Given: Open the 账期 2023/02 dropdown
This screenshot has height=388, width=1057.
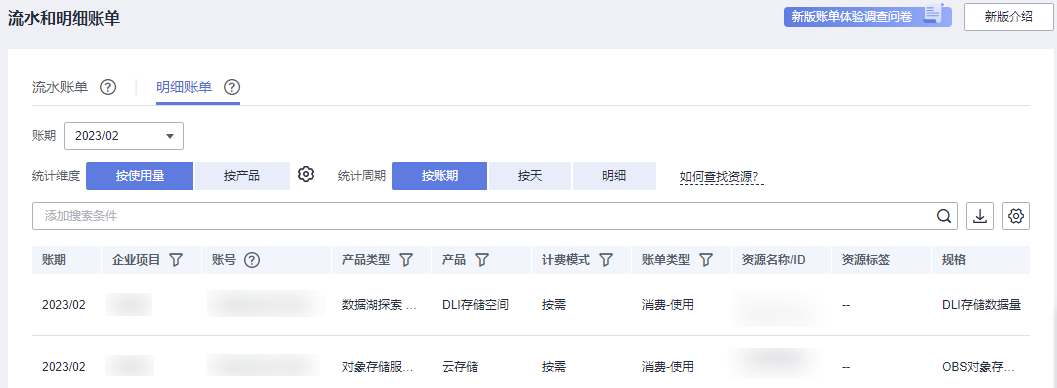Looking at the screenshot, I should pyautogui.click(x=124, y=135).
